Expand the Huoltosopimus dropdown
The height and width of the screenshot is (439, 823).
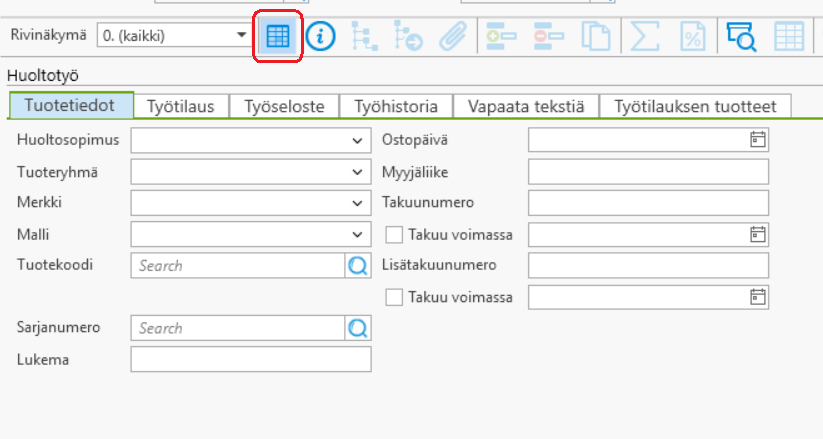357,141
